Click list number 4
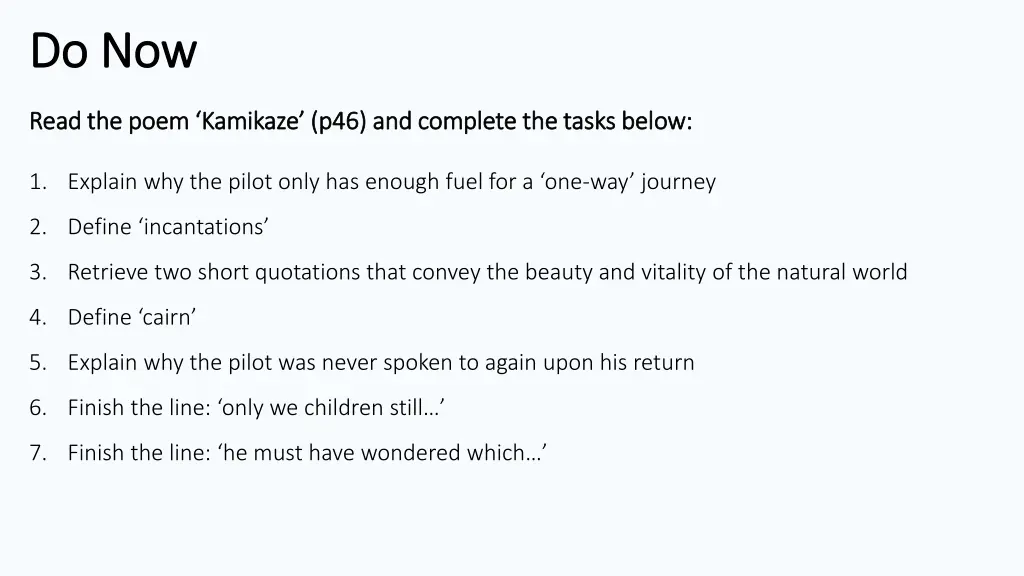Screen dimensions: 1024x576 (38, 317)
